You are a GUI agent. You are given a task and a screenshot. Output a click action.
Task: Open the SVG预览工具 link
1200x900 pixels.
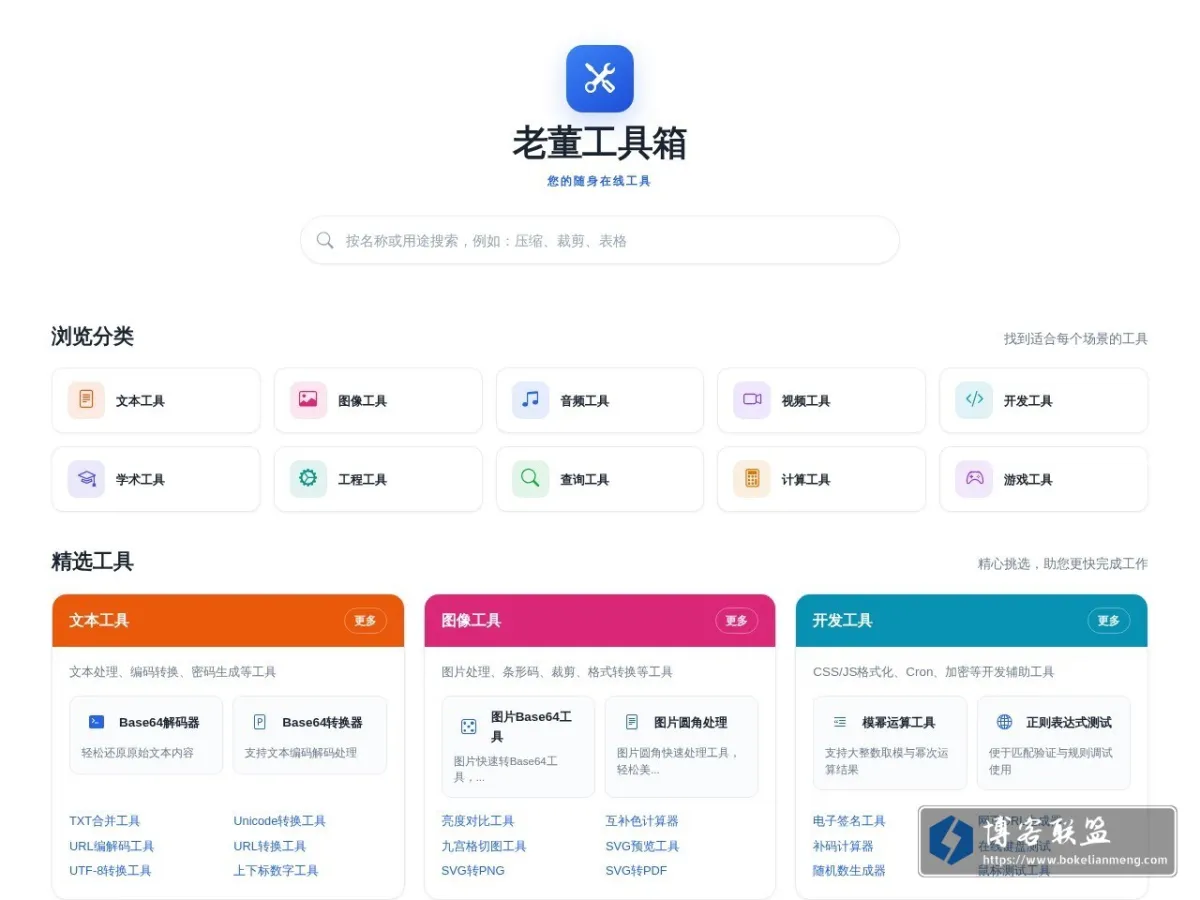tap(642, 846)
